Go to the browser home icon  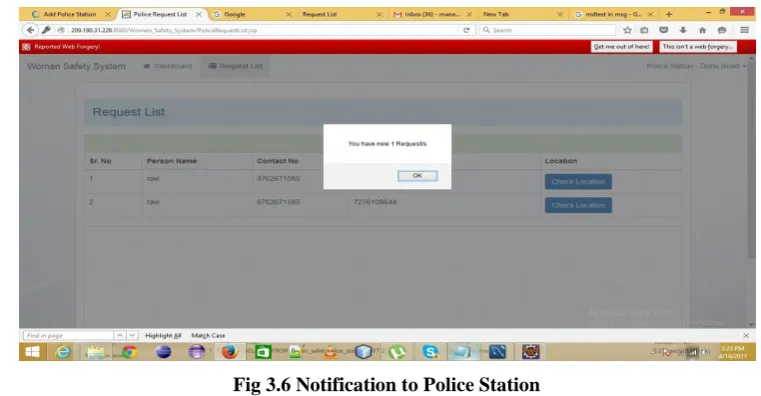[x=702, y=30]
